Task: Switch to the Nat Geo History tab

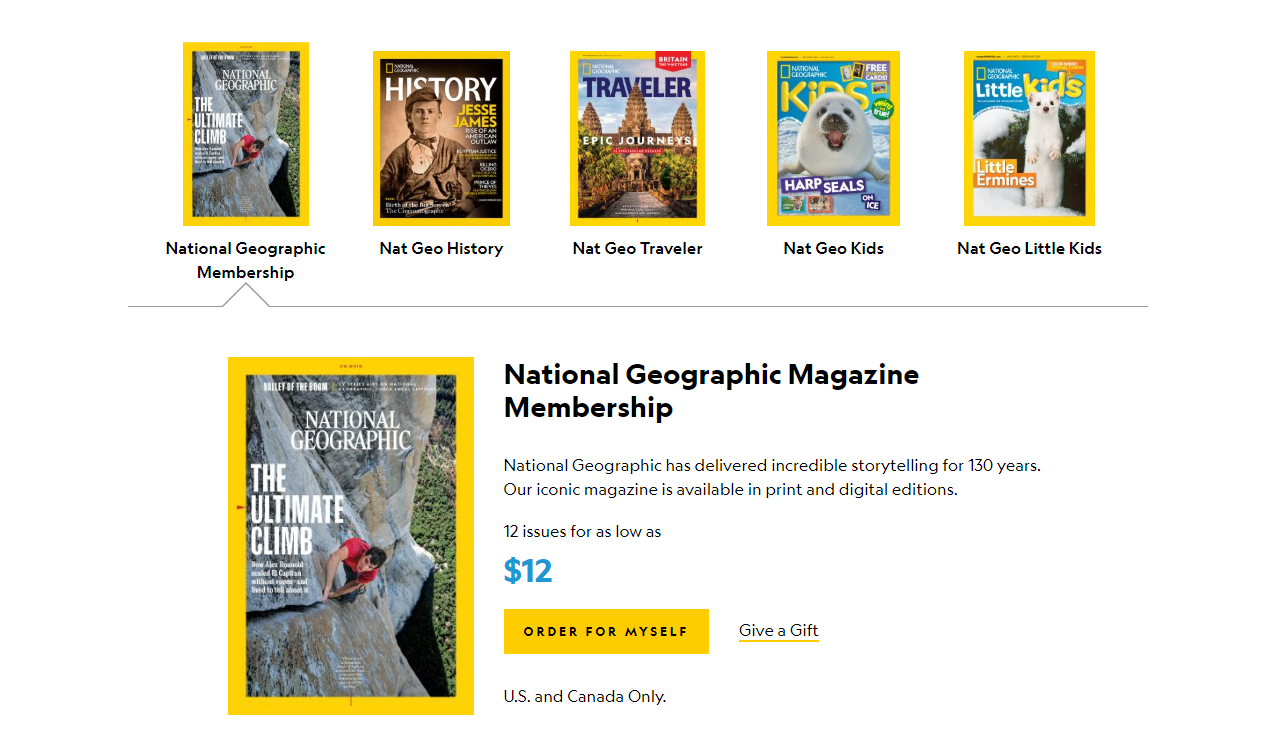Action: [x=441, y=248]
